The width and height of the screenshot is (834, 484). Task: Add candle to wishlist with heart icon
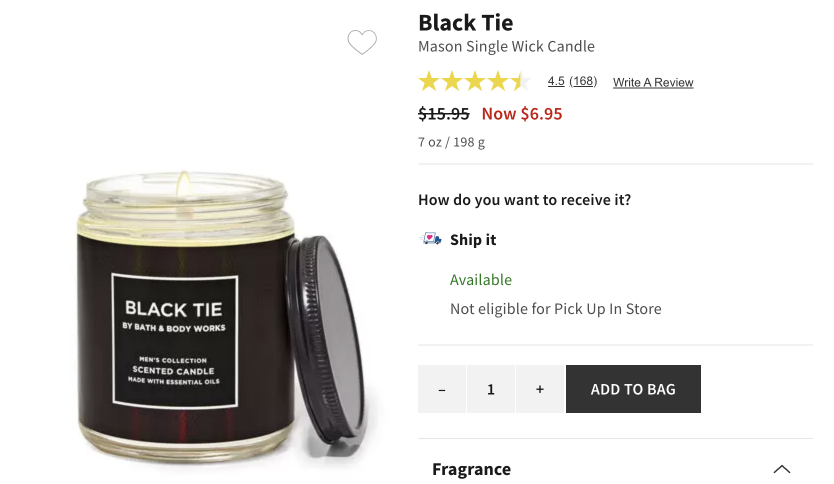coord(362,42)
